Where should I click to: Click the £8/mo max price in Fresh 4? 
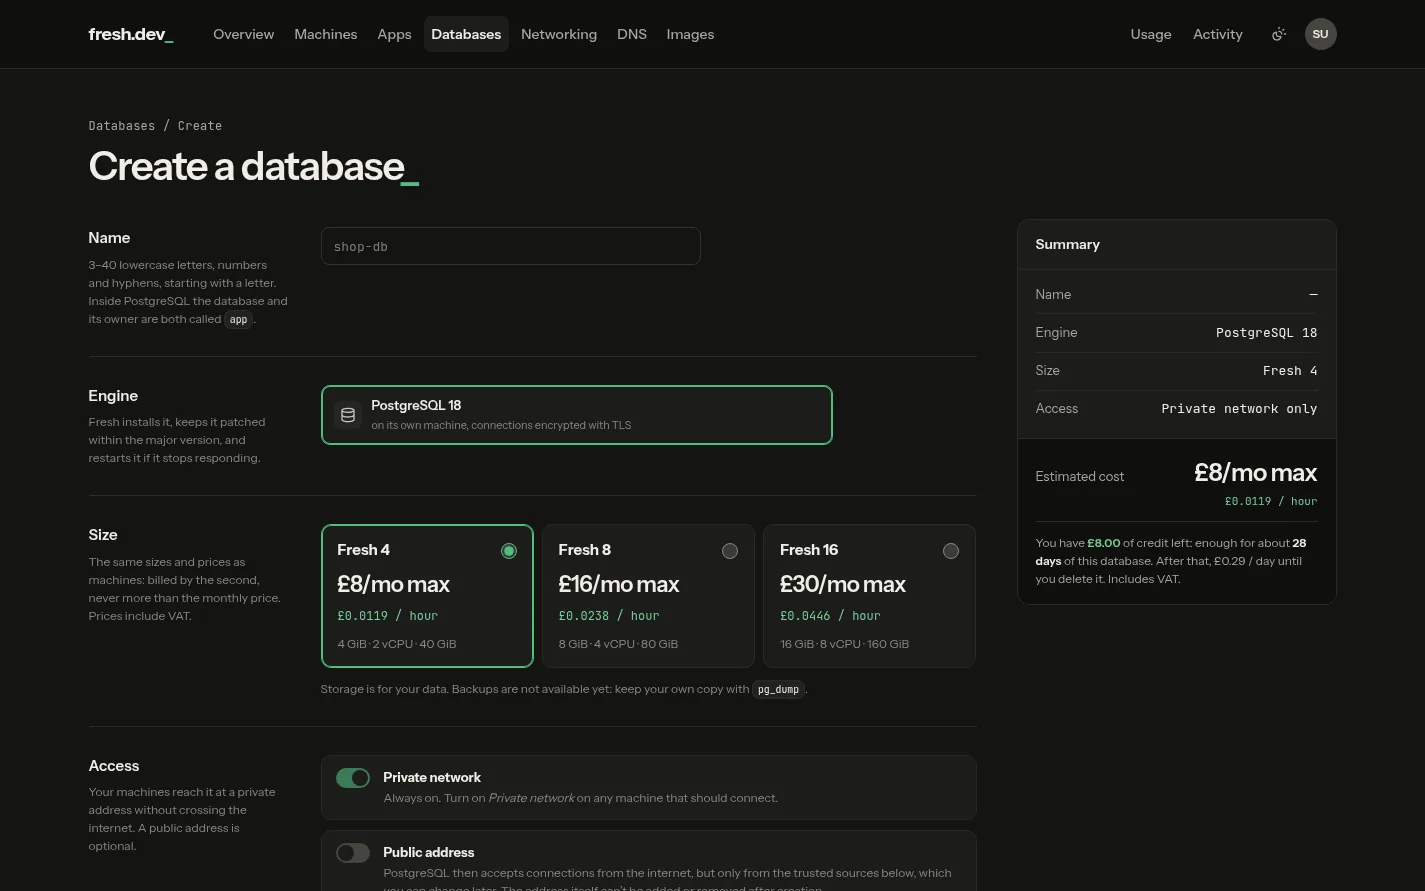point(394,584)
